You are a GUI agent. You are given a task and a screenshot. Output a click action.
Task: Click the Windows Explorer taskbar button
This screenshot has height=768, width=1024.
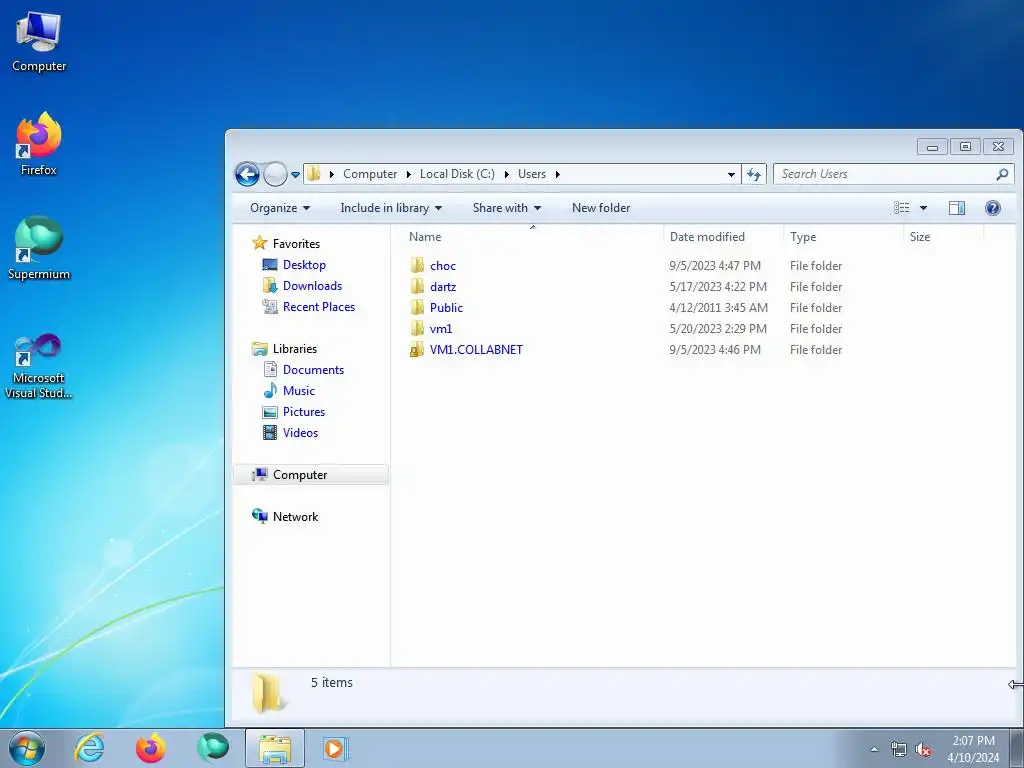coord(275,748)
